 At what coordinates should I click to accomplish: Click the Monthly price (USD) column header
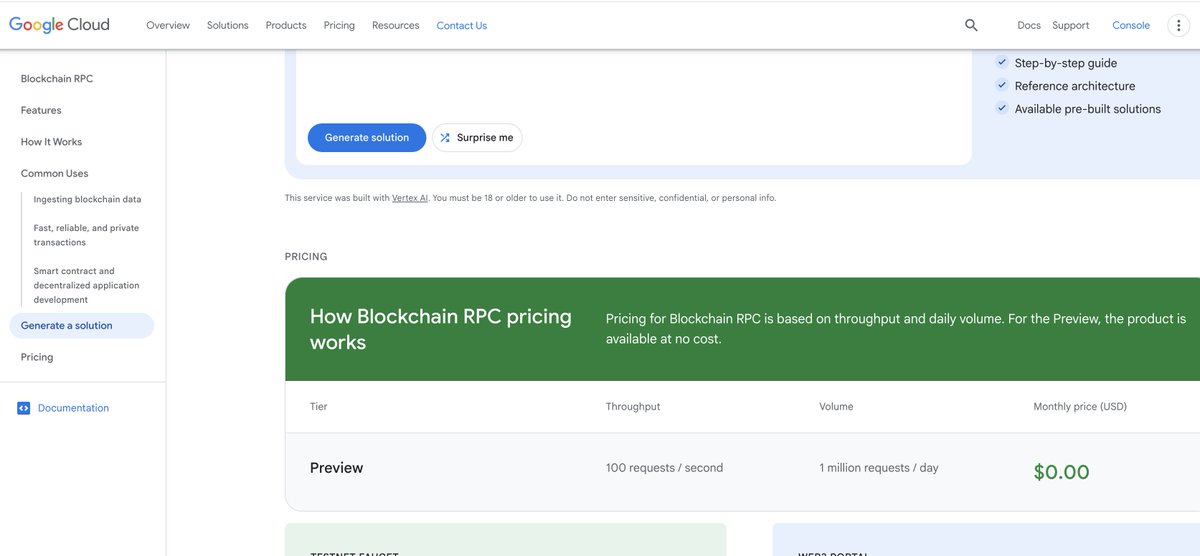[1080, 407]
